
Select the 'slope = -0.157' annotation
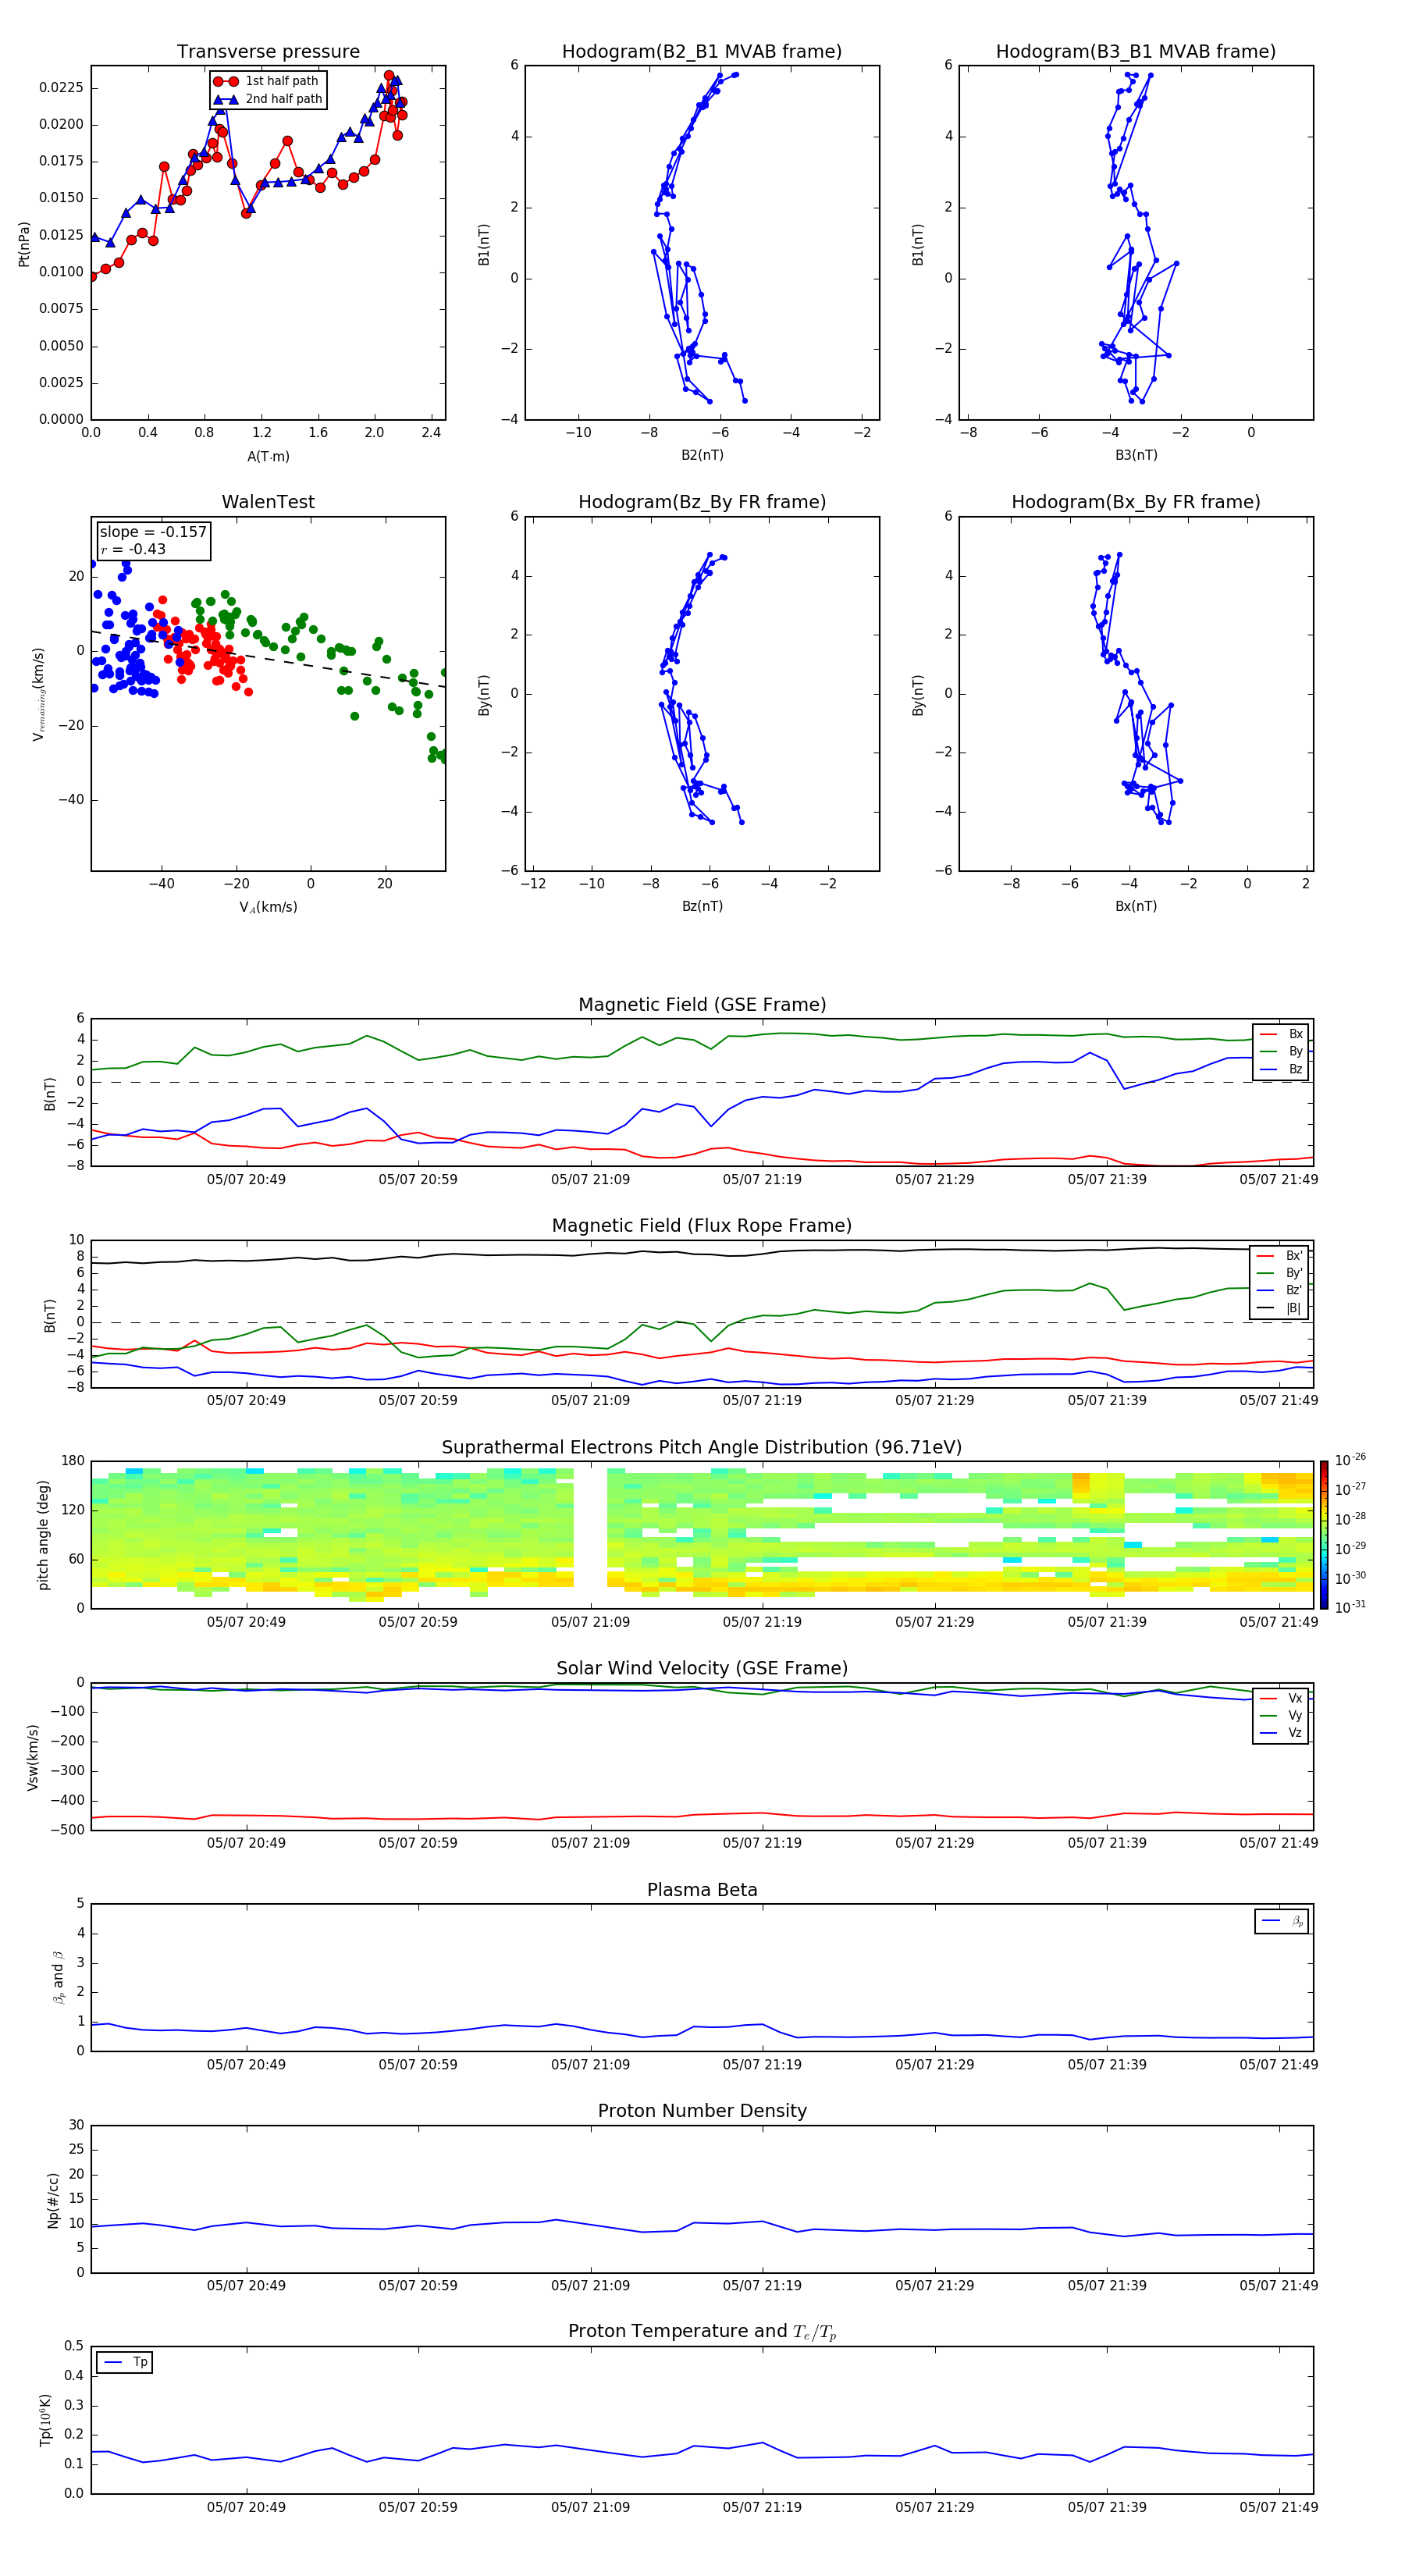coord(153,532)
